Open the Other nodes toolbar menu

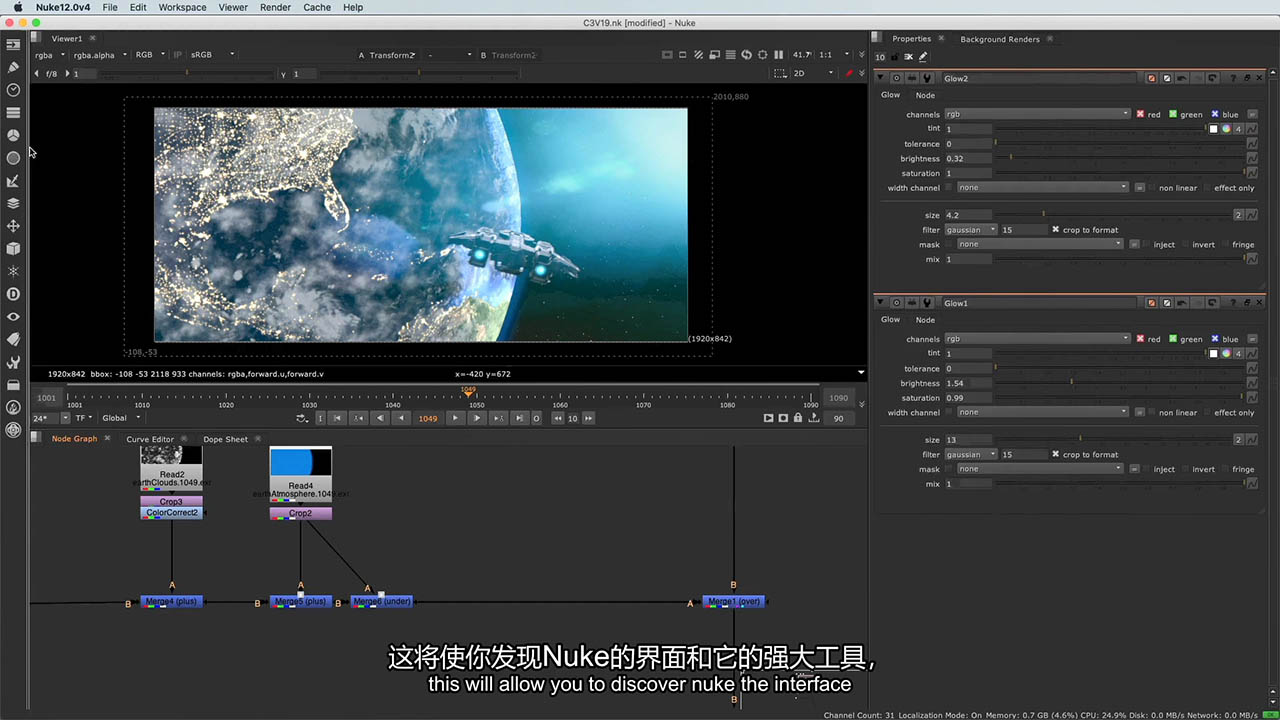[13, 385]
